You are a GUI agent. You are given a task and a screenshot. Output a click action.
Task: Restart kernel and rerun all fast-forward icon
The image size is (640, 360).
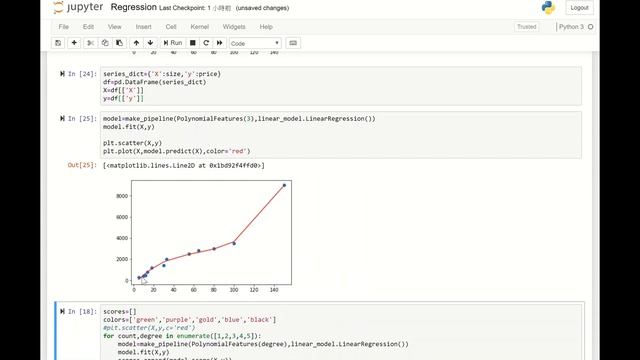click(x=220, y=43)
